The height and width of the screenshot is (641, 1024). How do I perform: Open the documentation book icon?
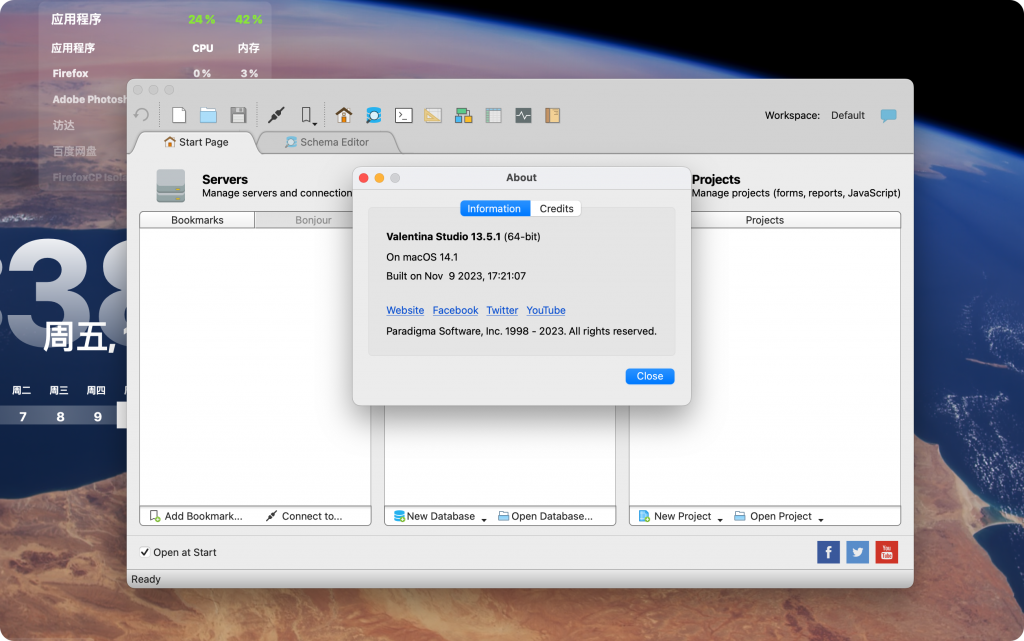552,114
